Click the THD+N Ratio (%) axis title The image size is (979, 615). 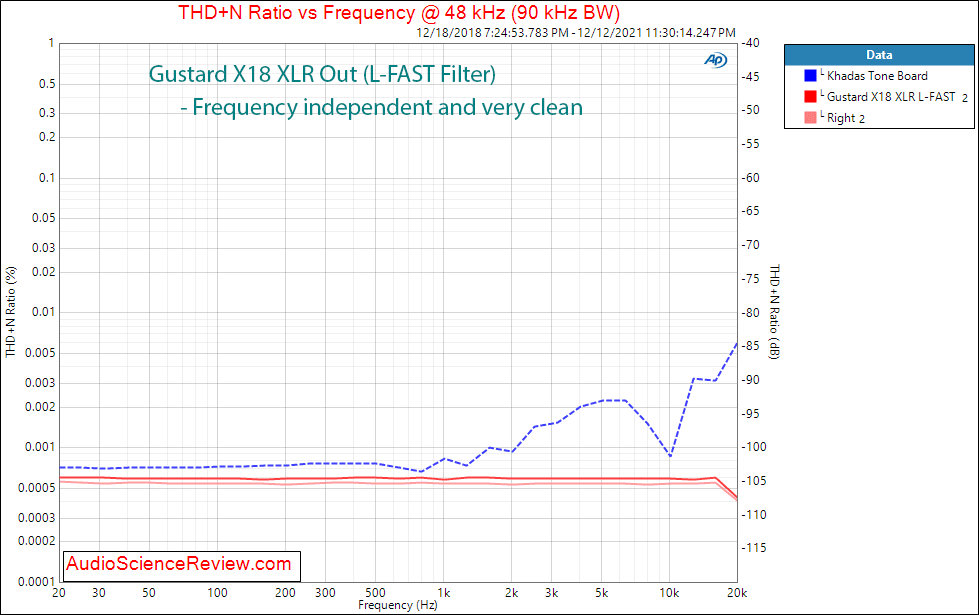click(x=11, y=312)
